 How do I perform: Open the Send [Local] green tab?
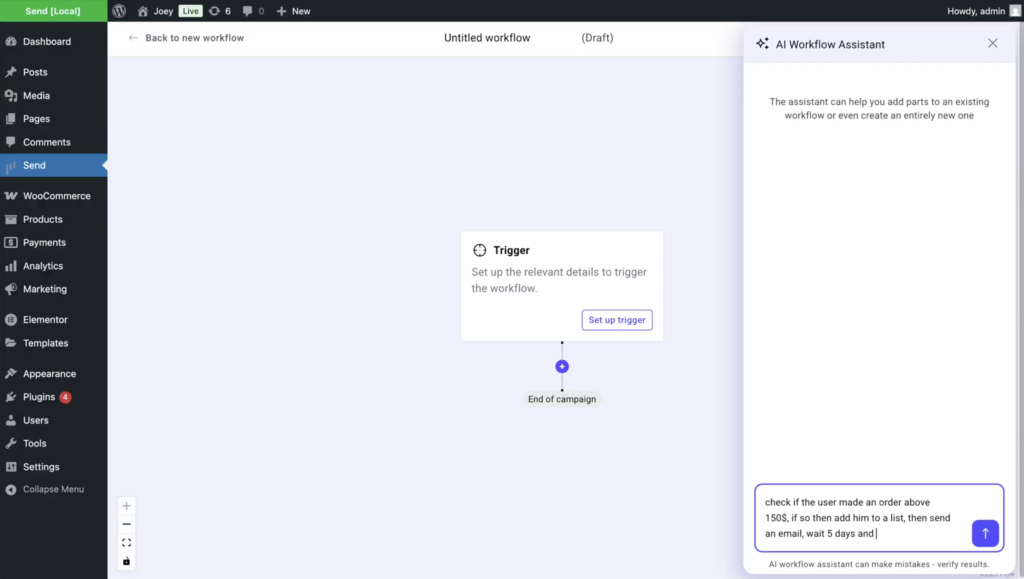coord(53,11)
